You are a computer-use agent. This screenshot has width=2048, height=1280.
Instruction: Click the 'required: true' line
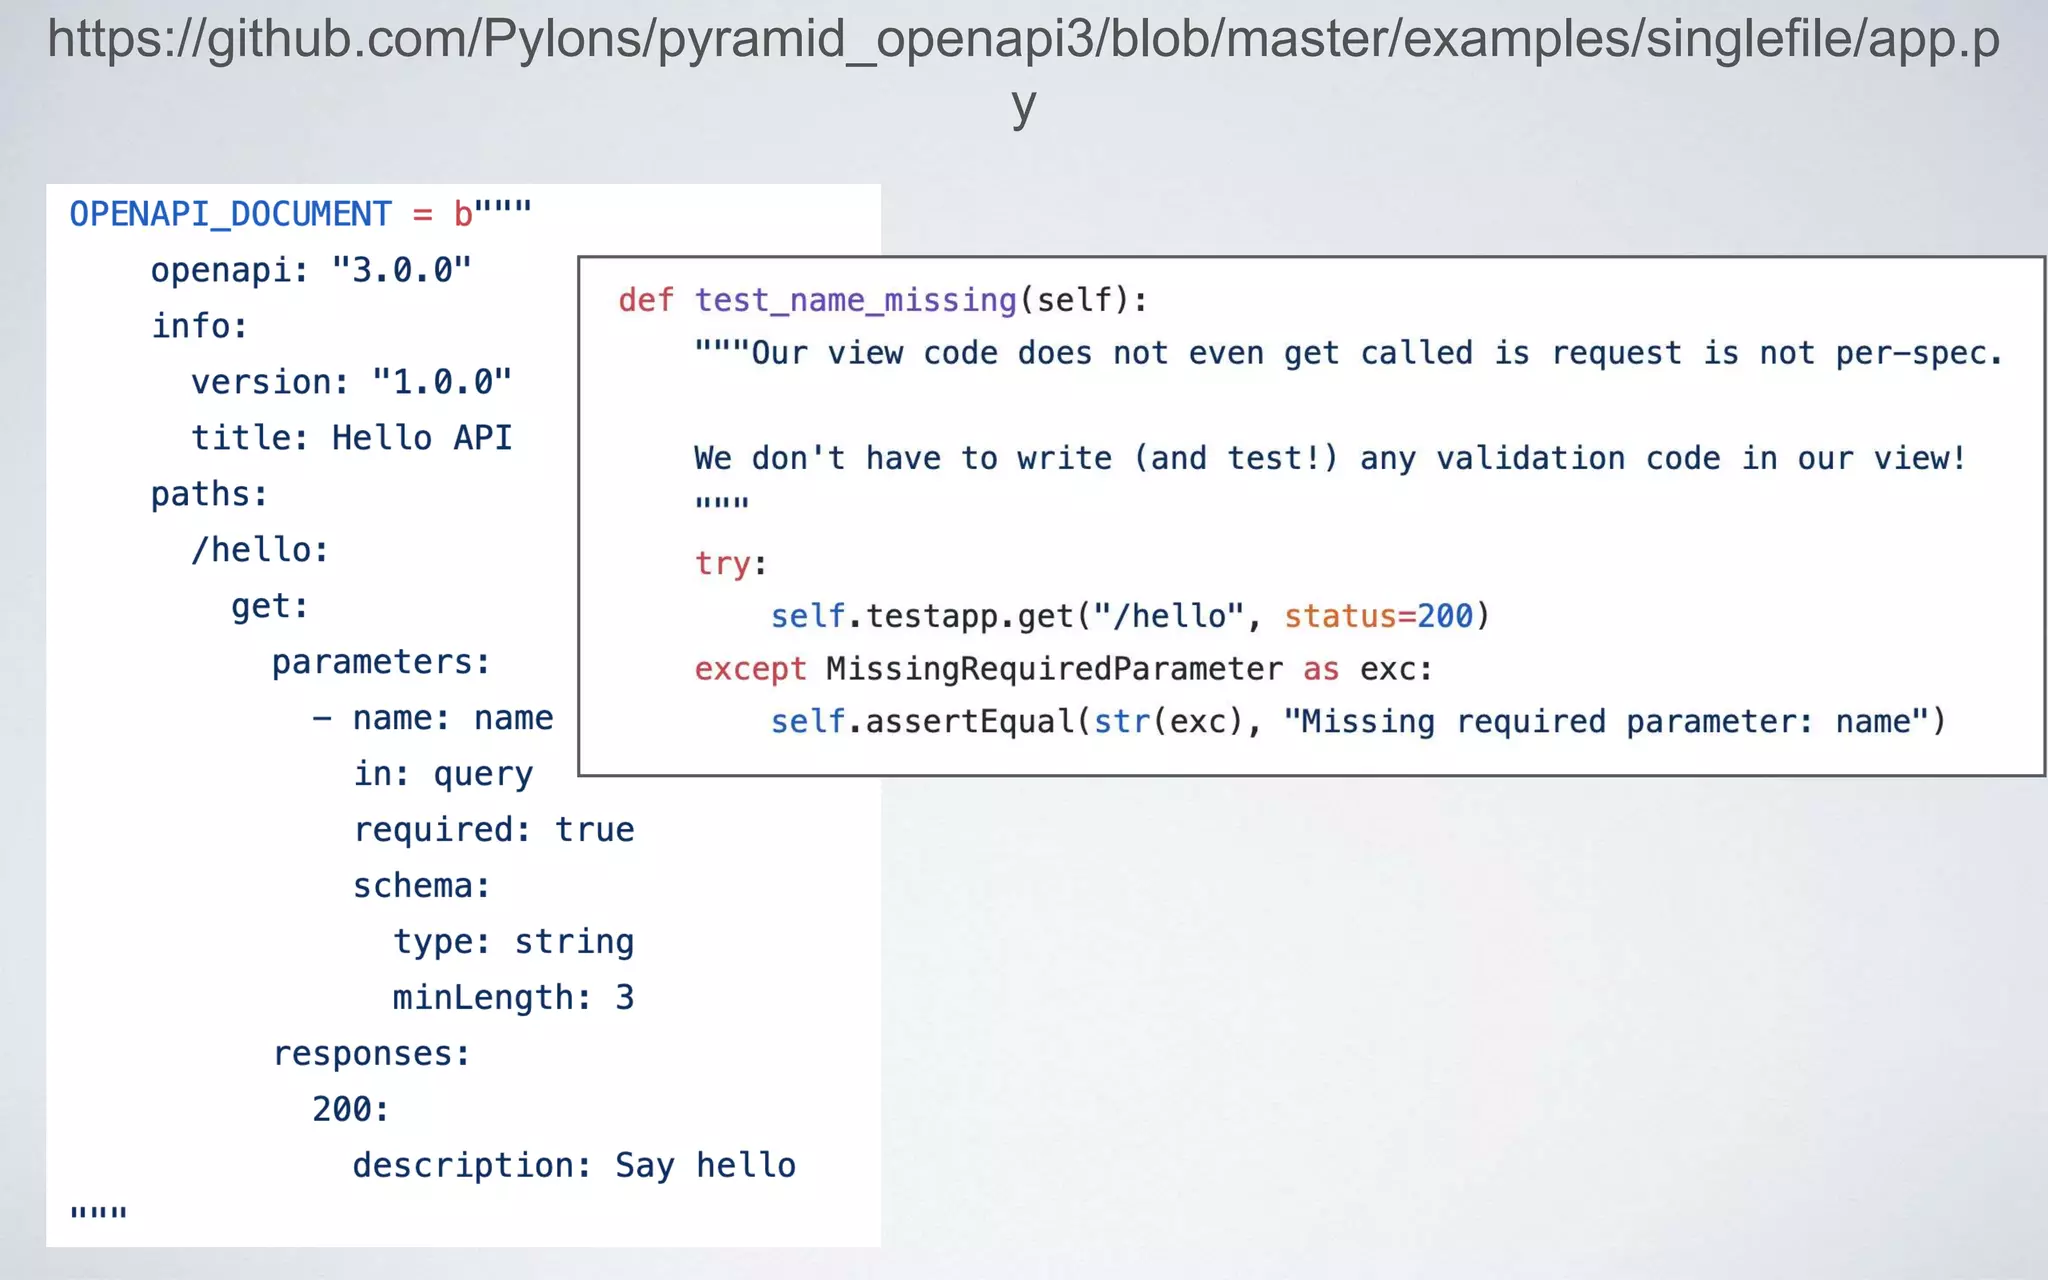[x=494, y=830]
